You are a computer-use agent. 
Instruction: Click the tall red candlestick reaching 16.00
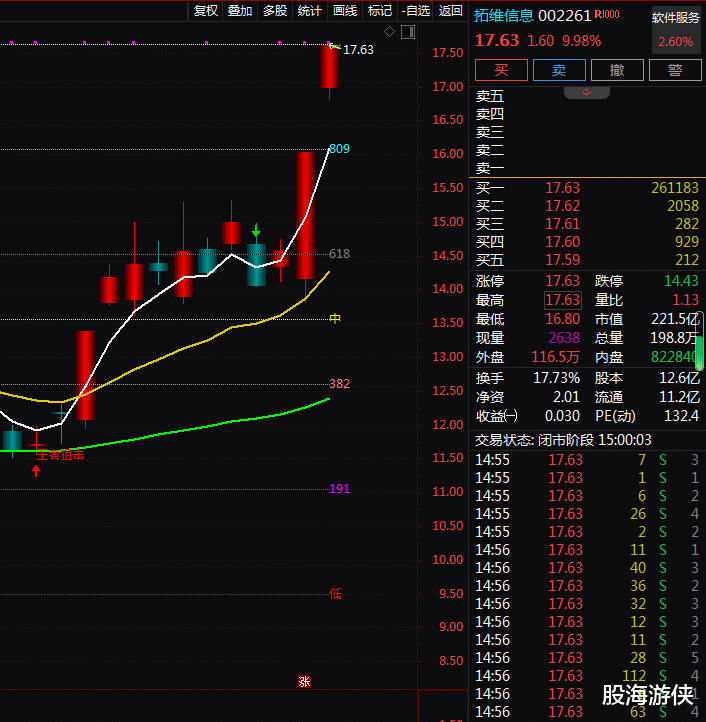[x=305, y=215]
